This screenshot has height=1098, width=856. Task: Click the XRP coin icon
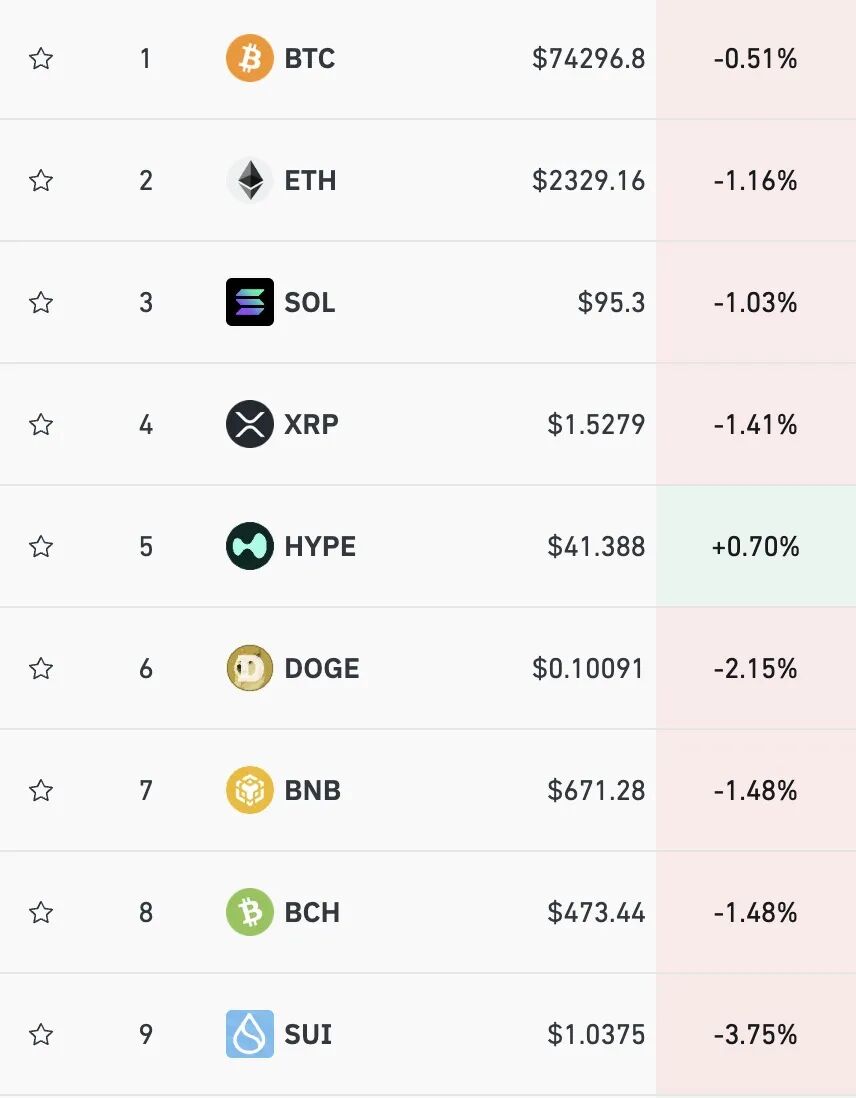tap(250, 424)
